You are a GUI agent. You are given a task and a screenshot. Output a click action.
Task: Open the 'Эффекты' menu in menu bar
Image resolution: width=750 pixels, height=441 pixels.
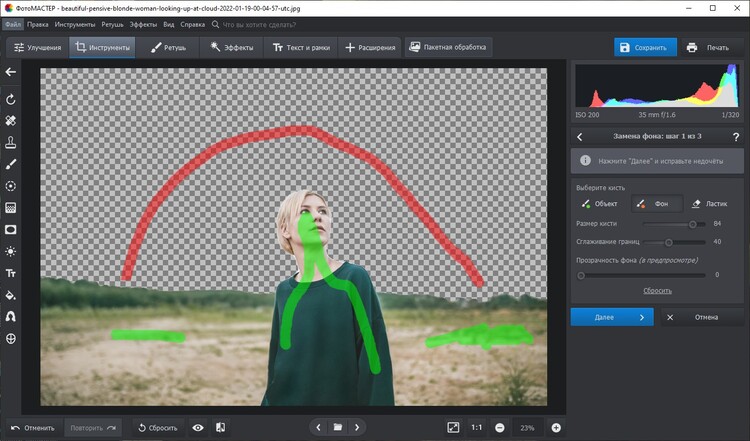click(x=143, y=23)
